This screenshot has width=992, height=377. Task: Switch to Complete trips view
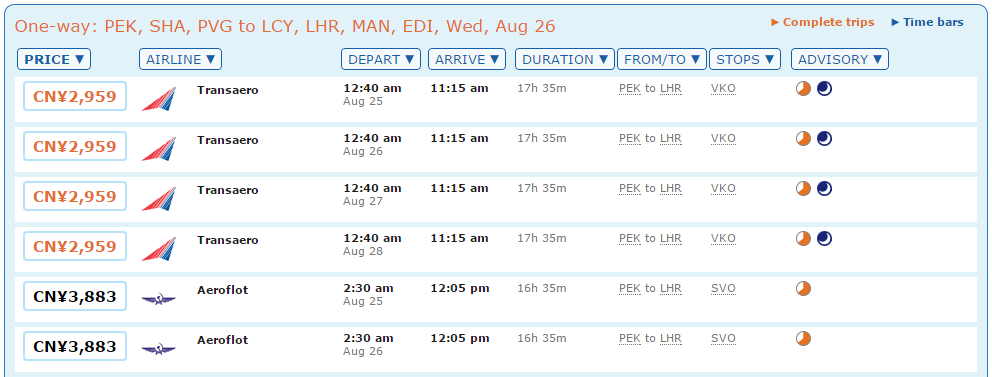(x=822, y=22)
